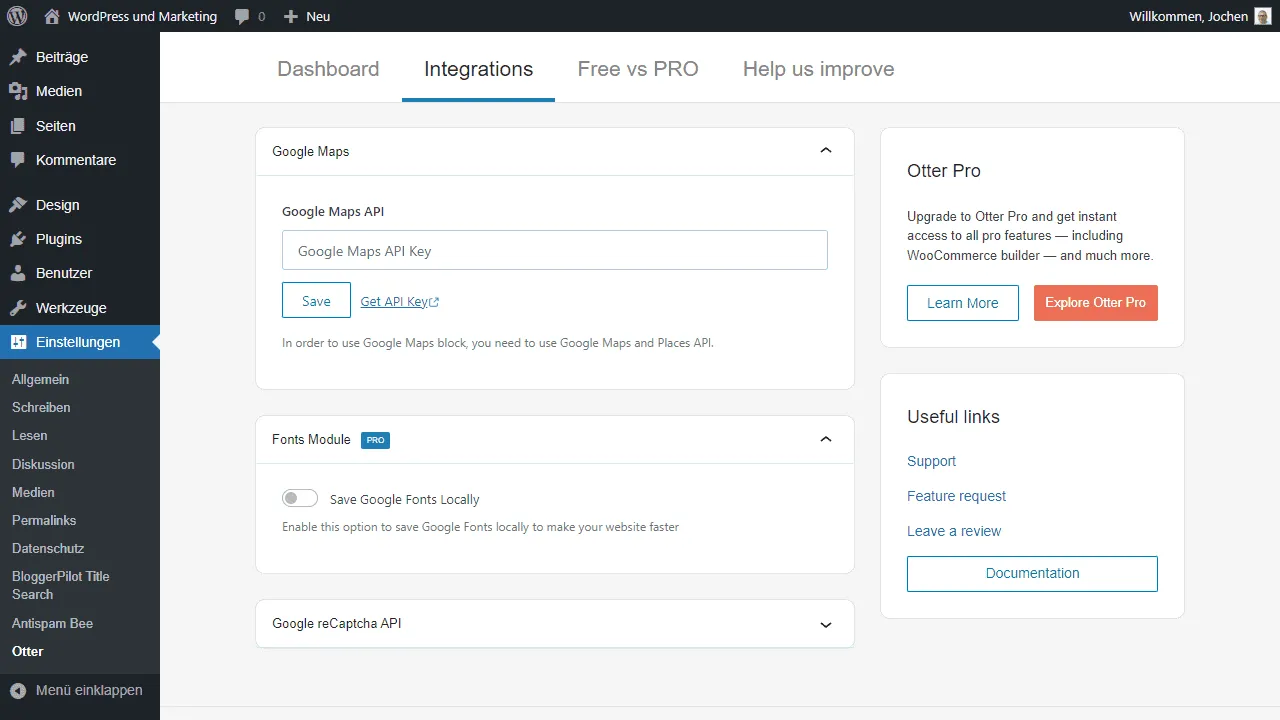Viewport: 1280px width, 720px height.
Task: Open Allgemein settings submenu
Action: pyautogui.click(x=40, y=379)
